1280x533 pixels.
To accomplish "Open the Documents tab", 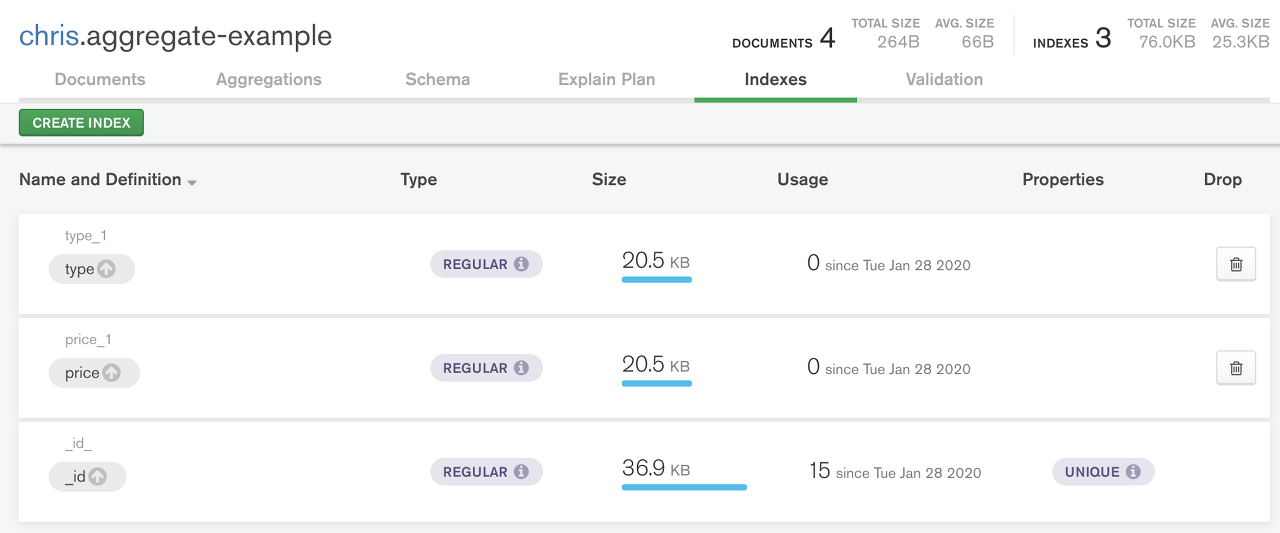I will (x=100, y=79).
